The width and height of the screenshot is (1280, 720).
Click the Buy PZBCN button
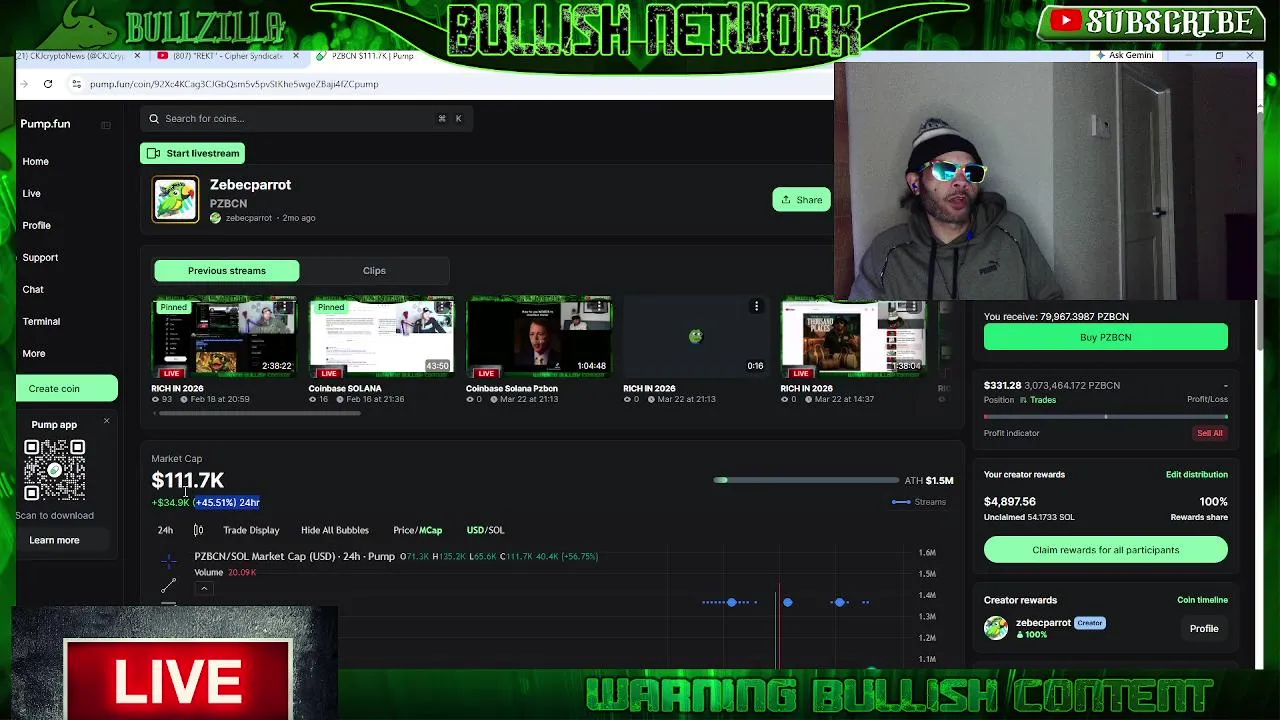(1106, 337)
